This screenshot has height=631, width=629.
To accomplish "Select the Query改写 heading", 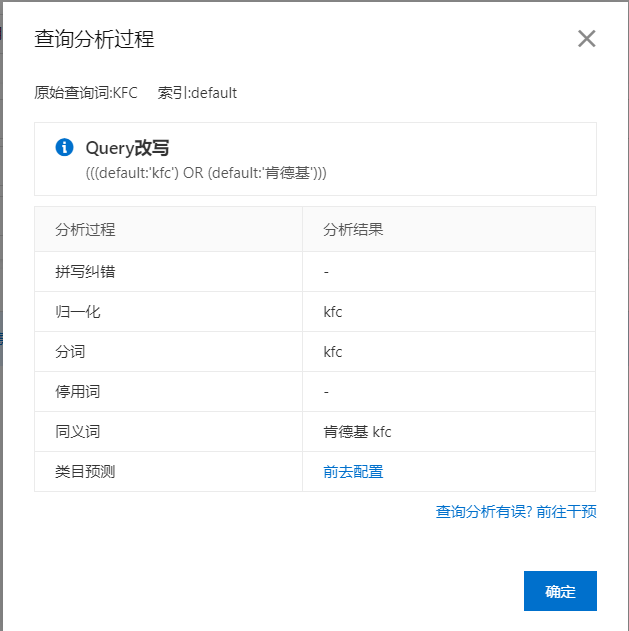I will coord(127,148).
